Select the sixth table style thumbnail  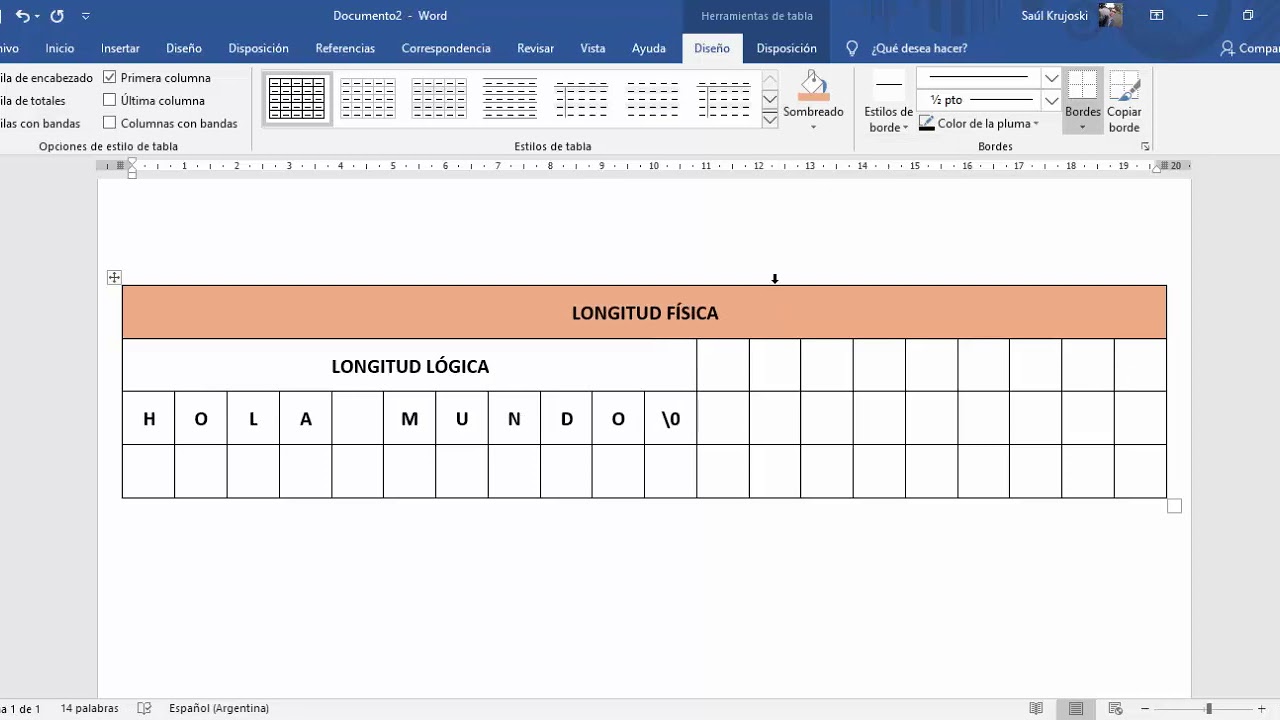[x=652, y=98]
